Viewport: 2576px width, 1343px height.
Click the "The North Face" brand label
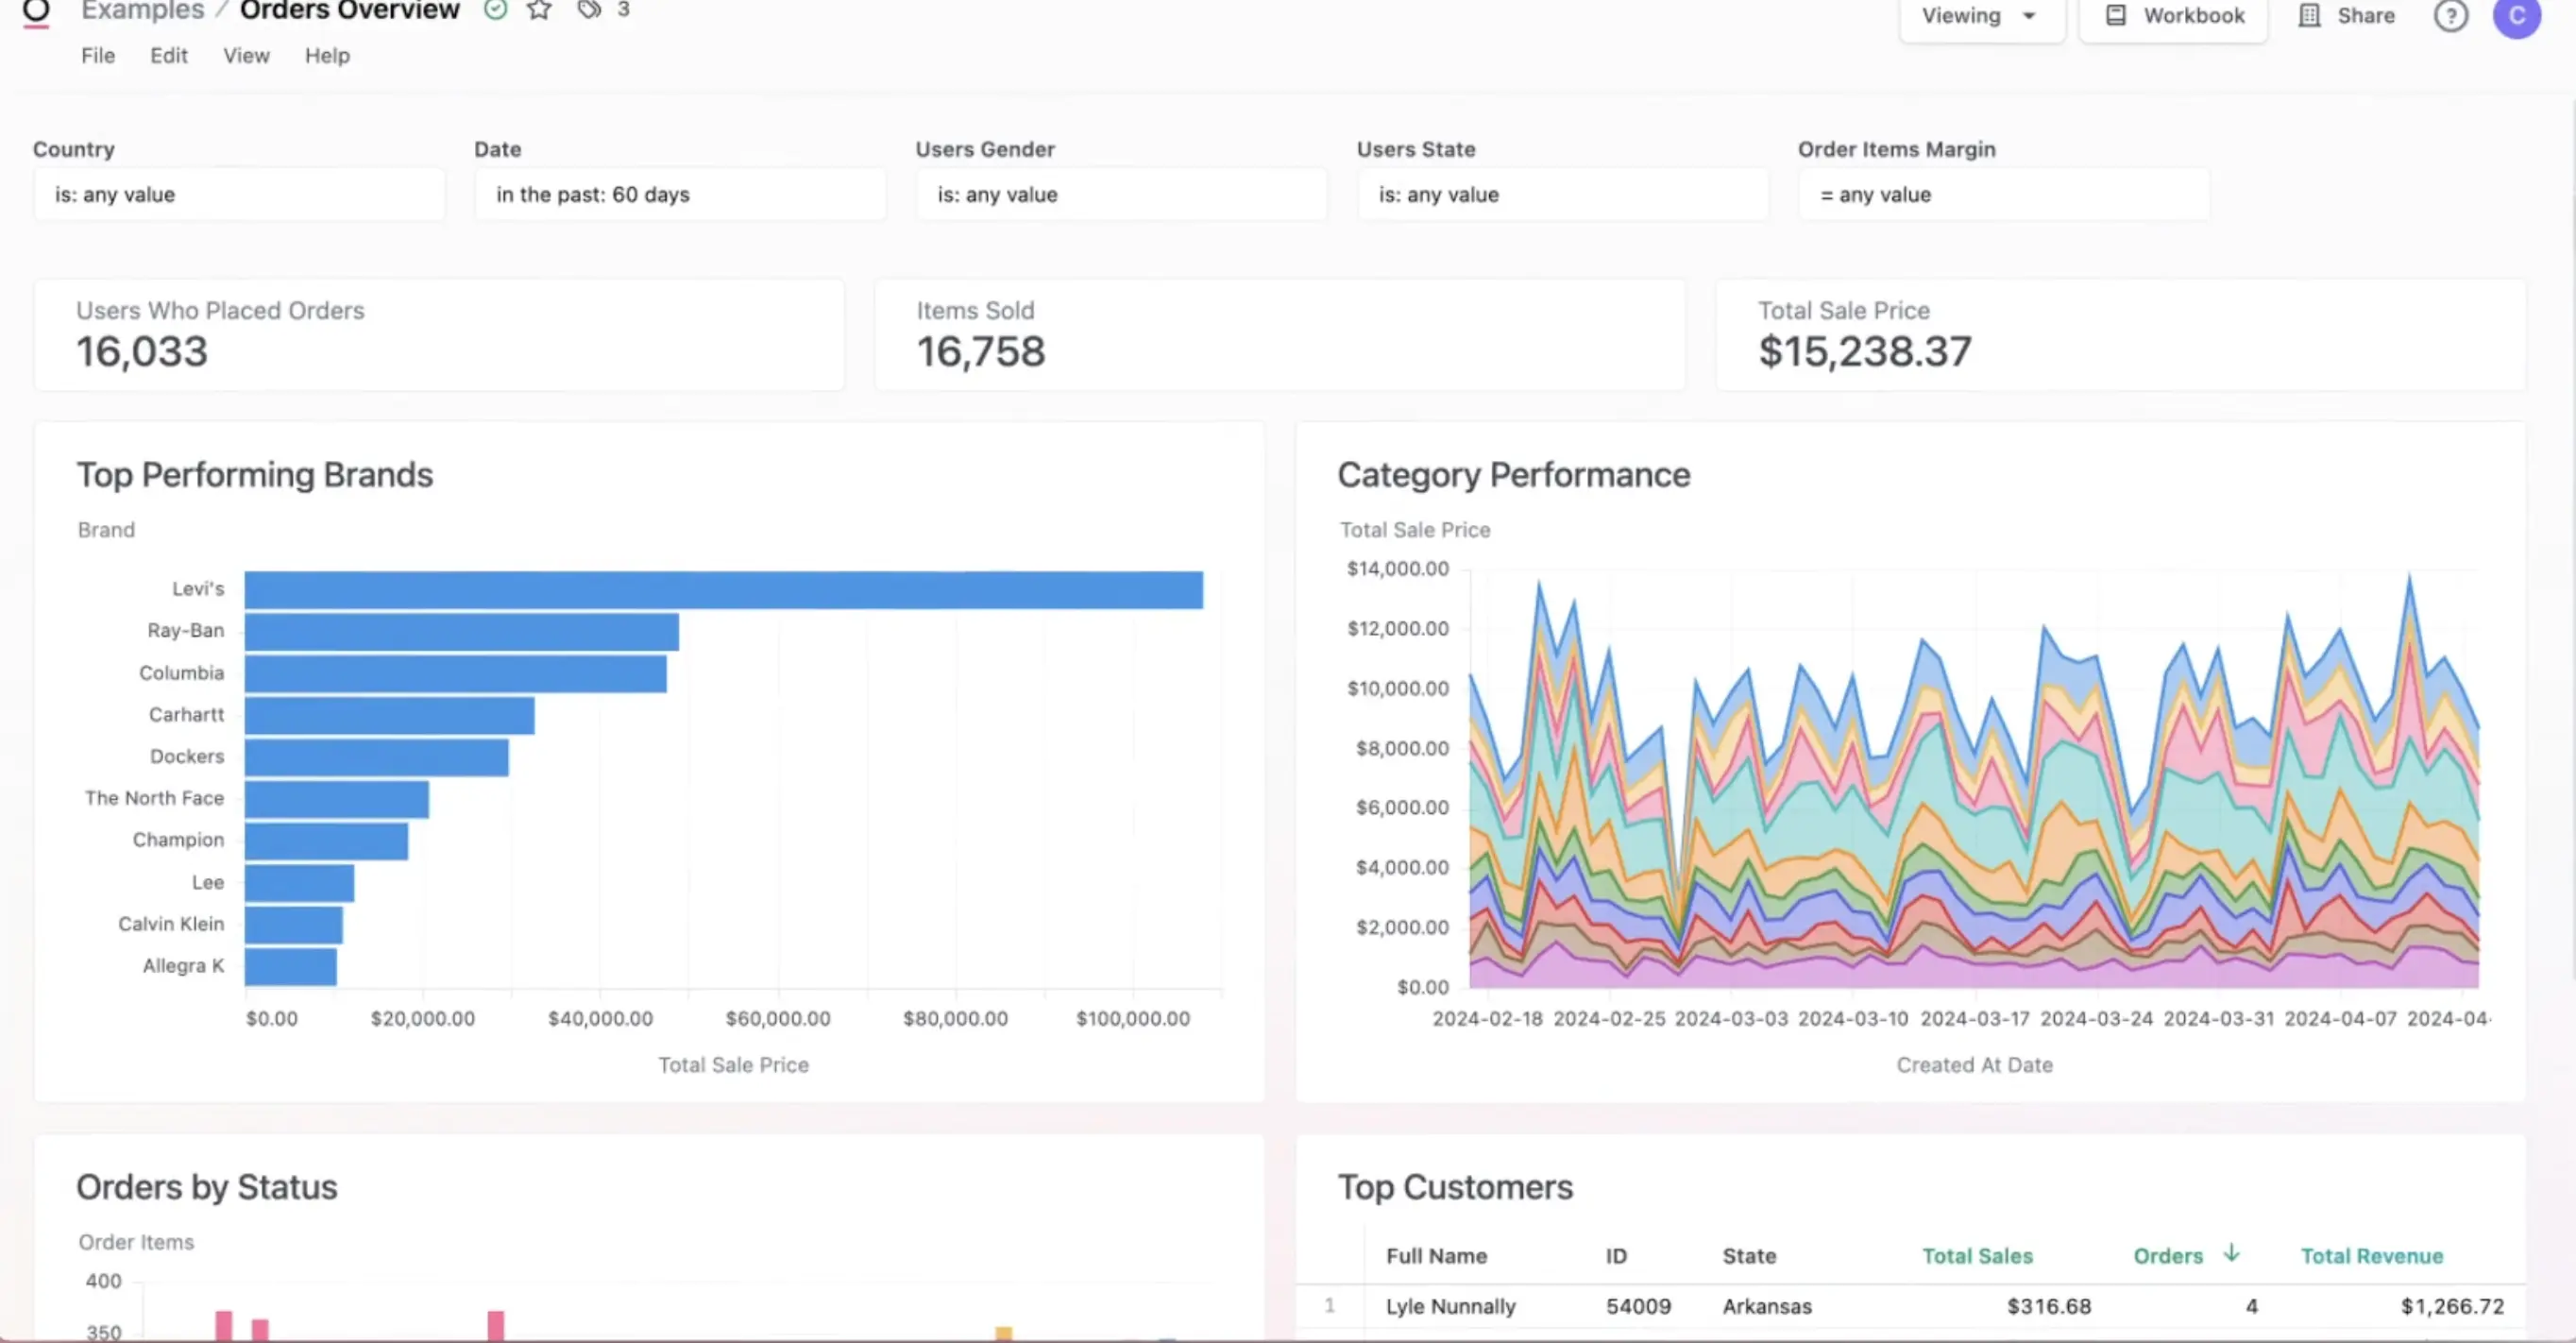[154, 798]
